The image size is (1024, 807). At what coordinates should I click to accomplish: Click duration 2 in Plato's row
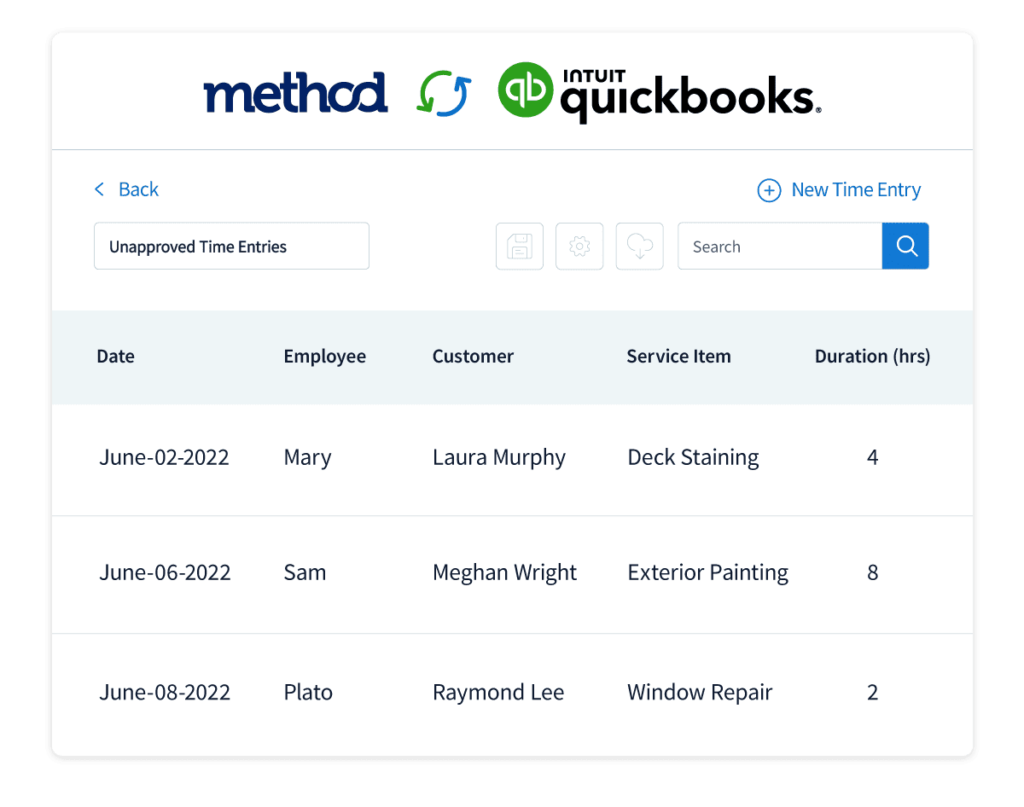pos(872,692)
